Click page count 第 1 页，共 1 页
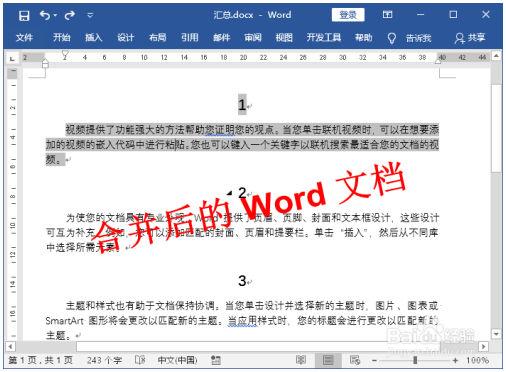 coord(40,360)
